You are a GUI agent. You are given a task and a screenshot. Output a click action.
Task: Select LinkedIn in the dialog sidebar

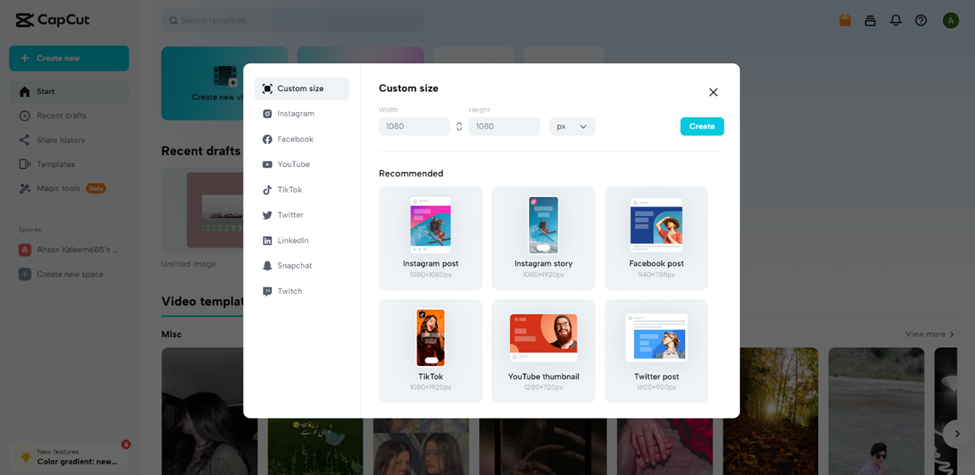point(302,241)
